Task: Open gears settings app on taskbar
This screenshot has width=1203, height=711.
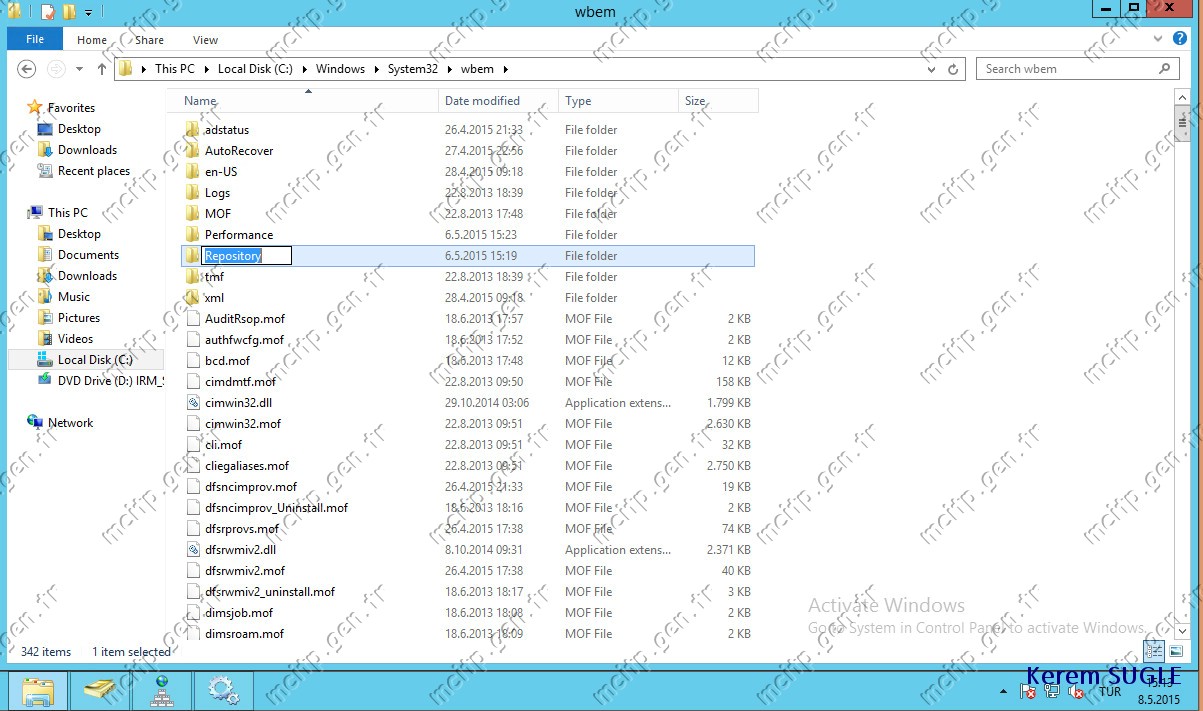Action: coord(222,690)
